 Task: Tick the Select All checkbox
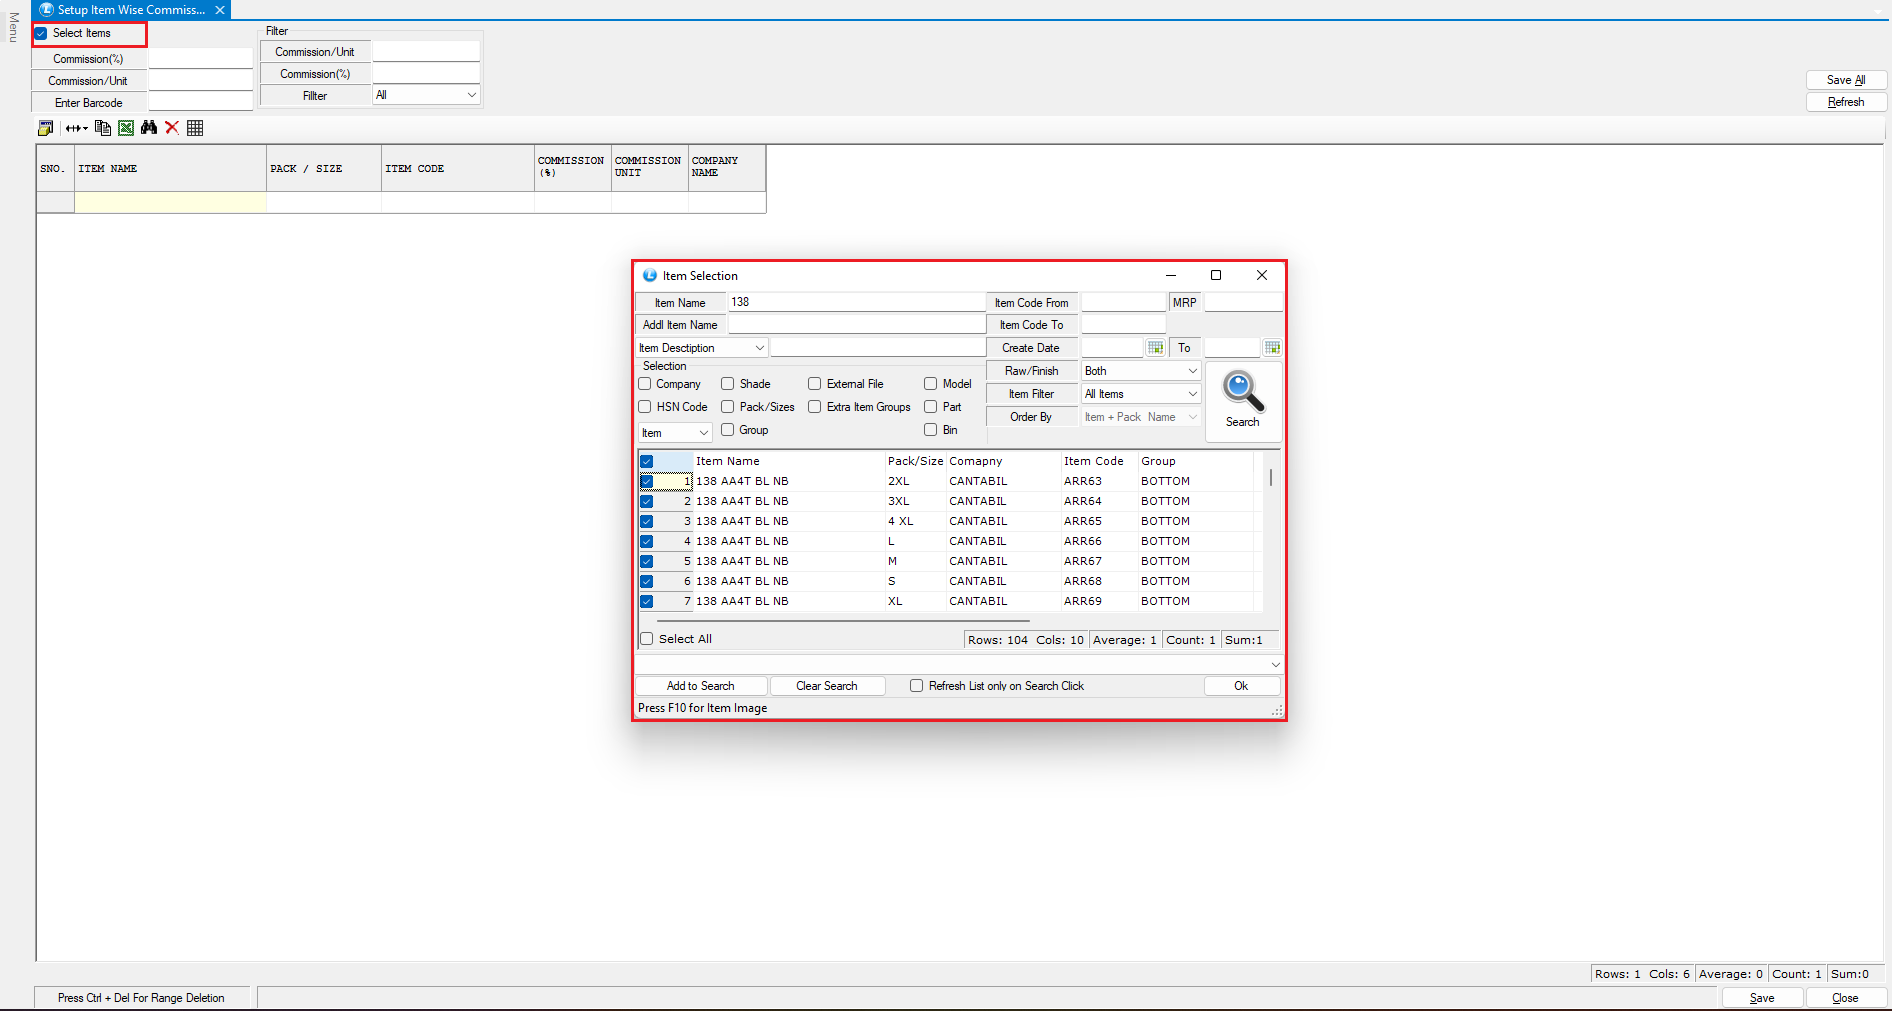tap(647, 639)
